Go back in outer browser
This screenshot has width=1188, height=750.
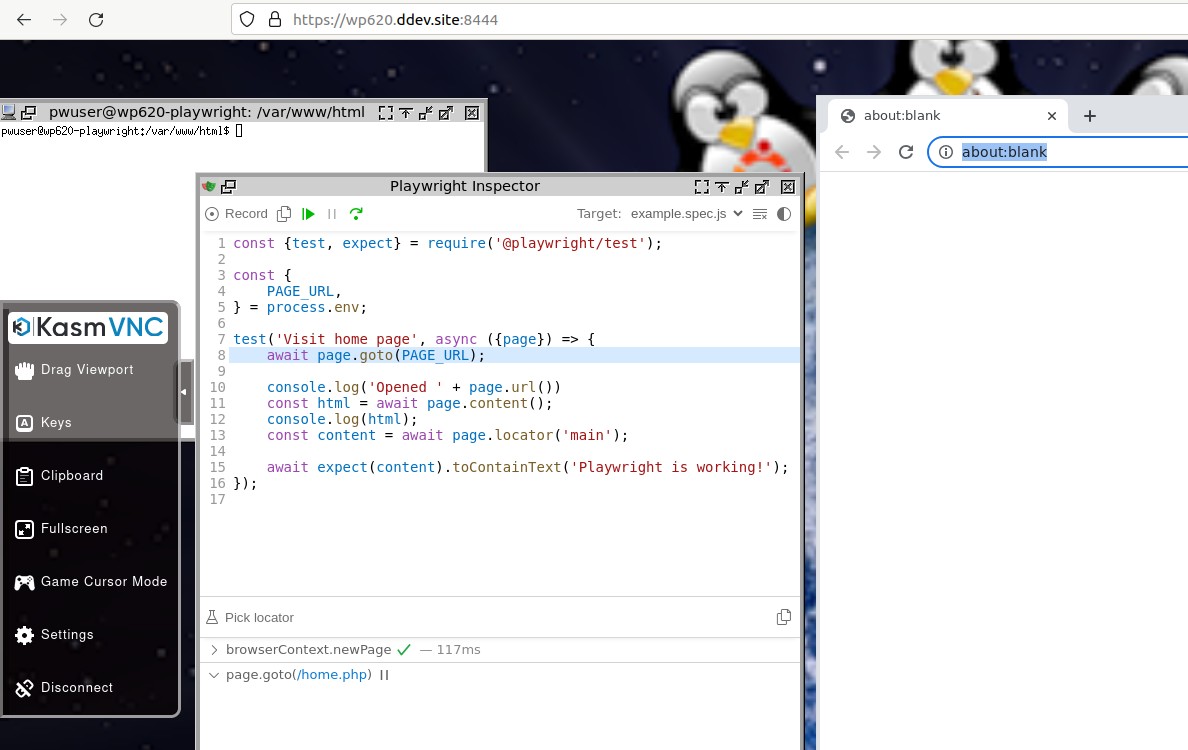[x=24, y=20]
